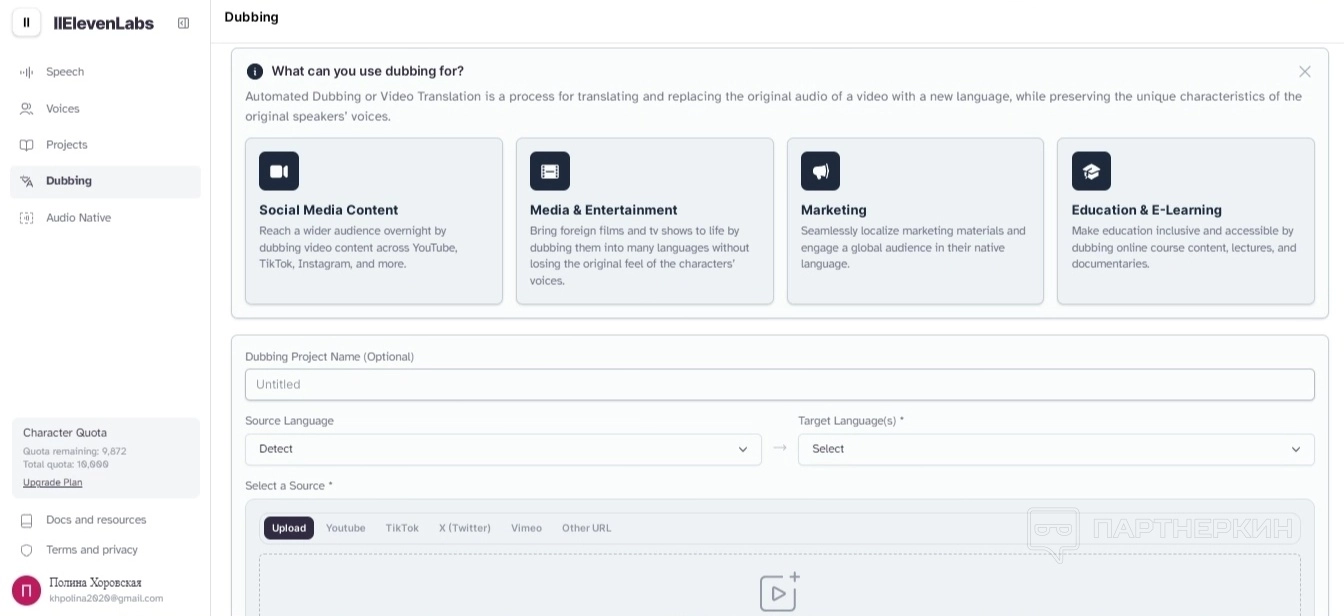The height and width of the screenshot is (616, 1344).
Task: Click the Dubbing Project Name input field
Action: 779,384
